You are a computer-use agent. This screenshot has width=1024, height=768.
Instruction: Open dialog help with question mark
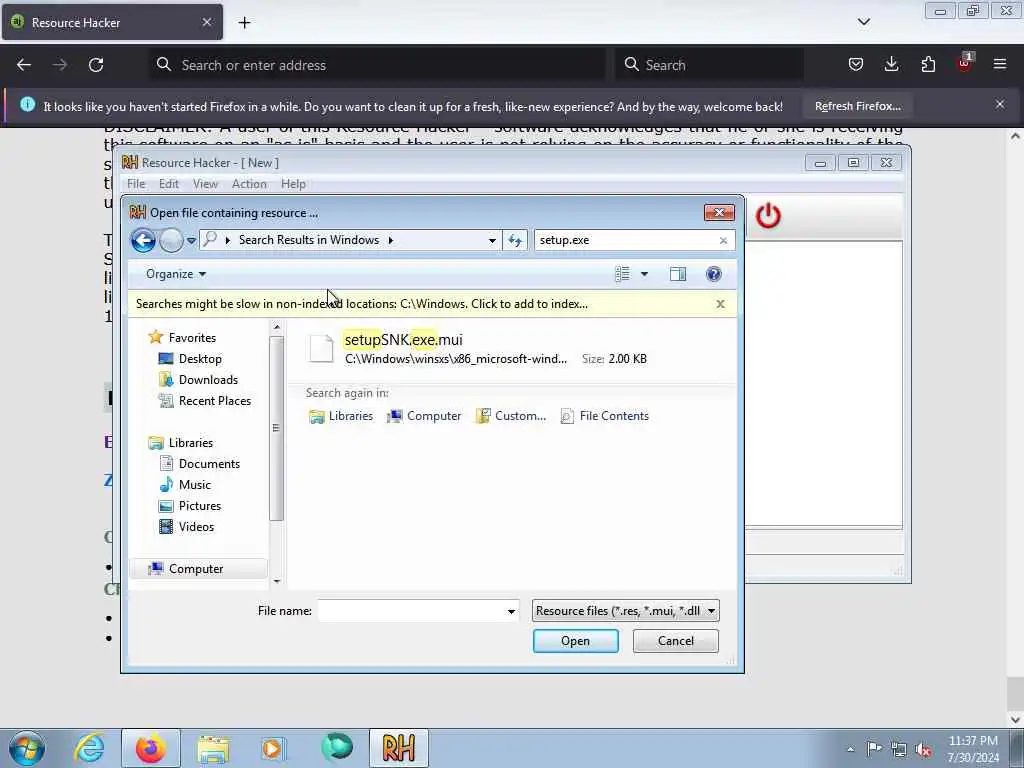tap(714, 274)
